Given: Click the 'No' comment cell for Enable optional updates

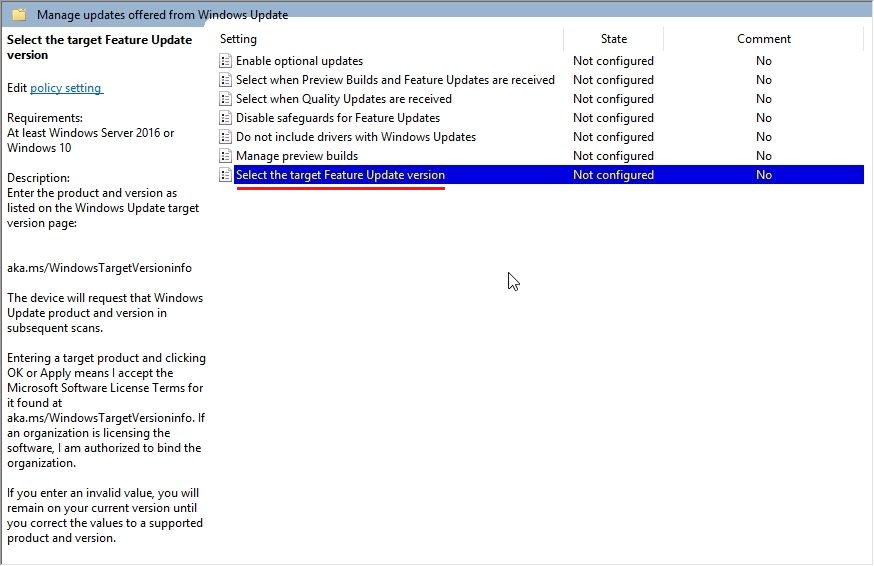Looking at the screenshot, I should pos(763,61).
